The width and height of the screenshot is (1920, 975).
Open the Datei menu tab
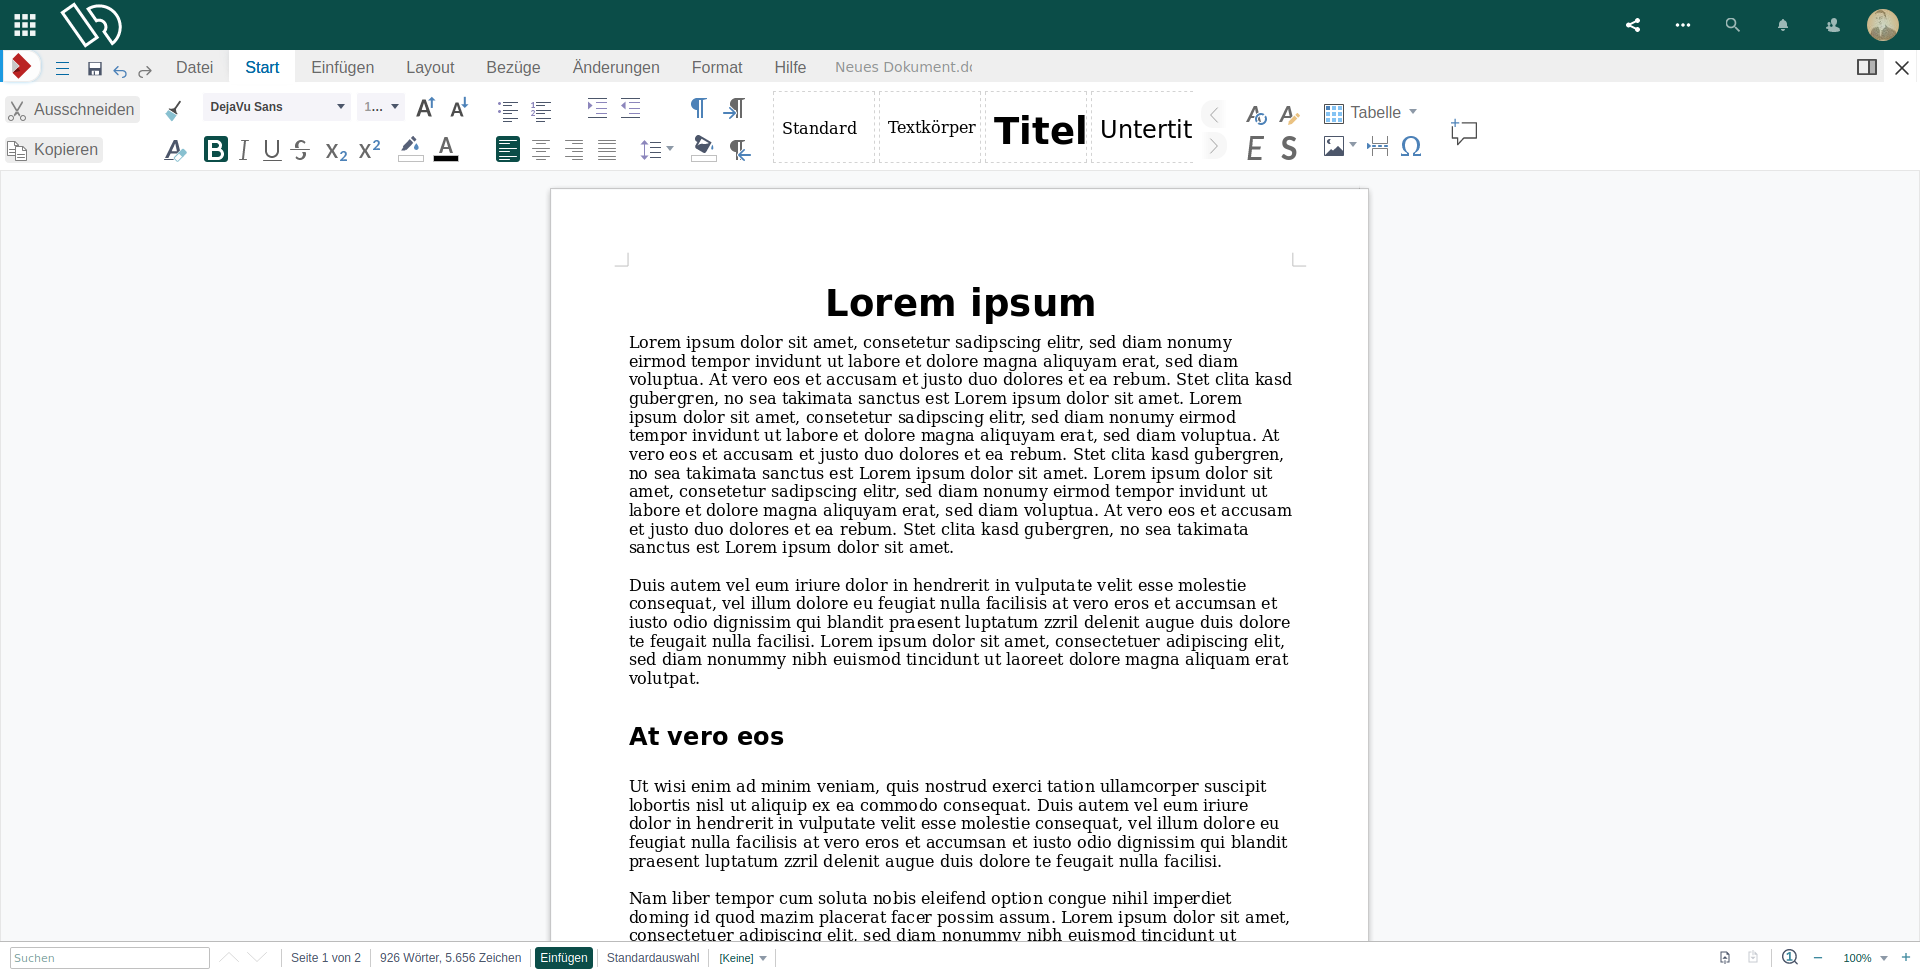point(194,67)
